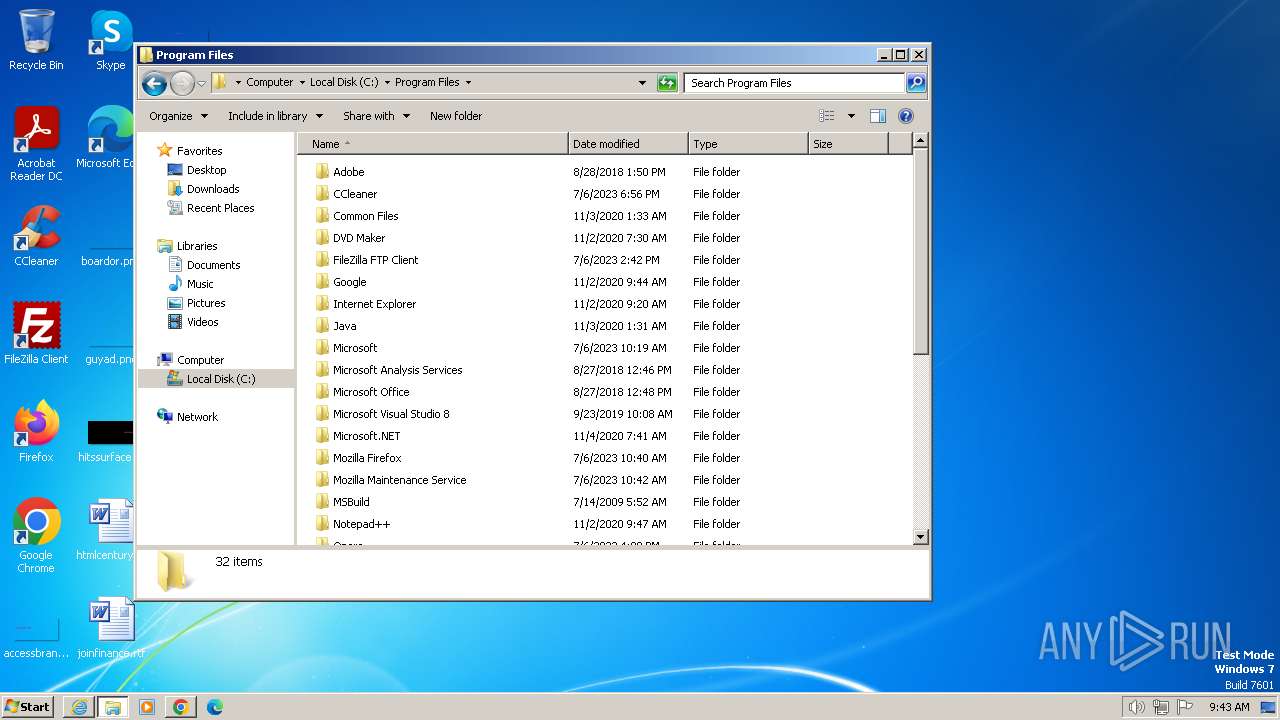Select the Notepad++ folder icon
1280x720 pixels.
pyautogui.click(x=322, y=523)
